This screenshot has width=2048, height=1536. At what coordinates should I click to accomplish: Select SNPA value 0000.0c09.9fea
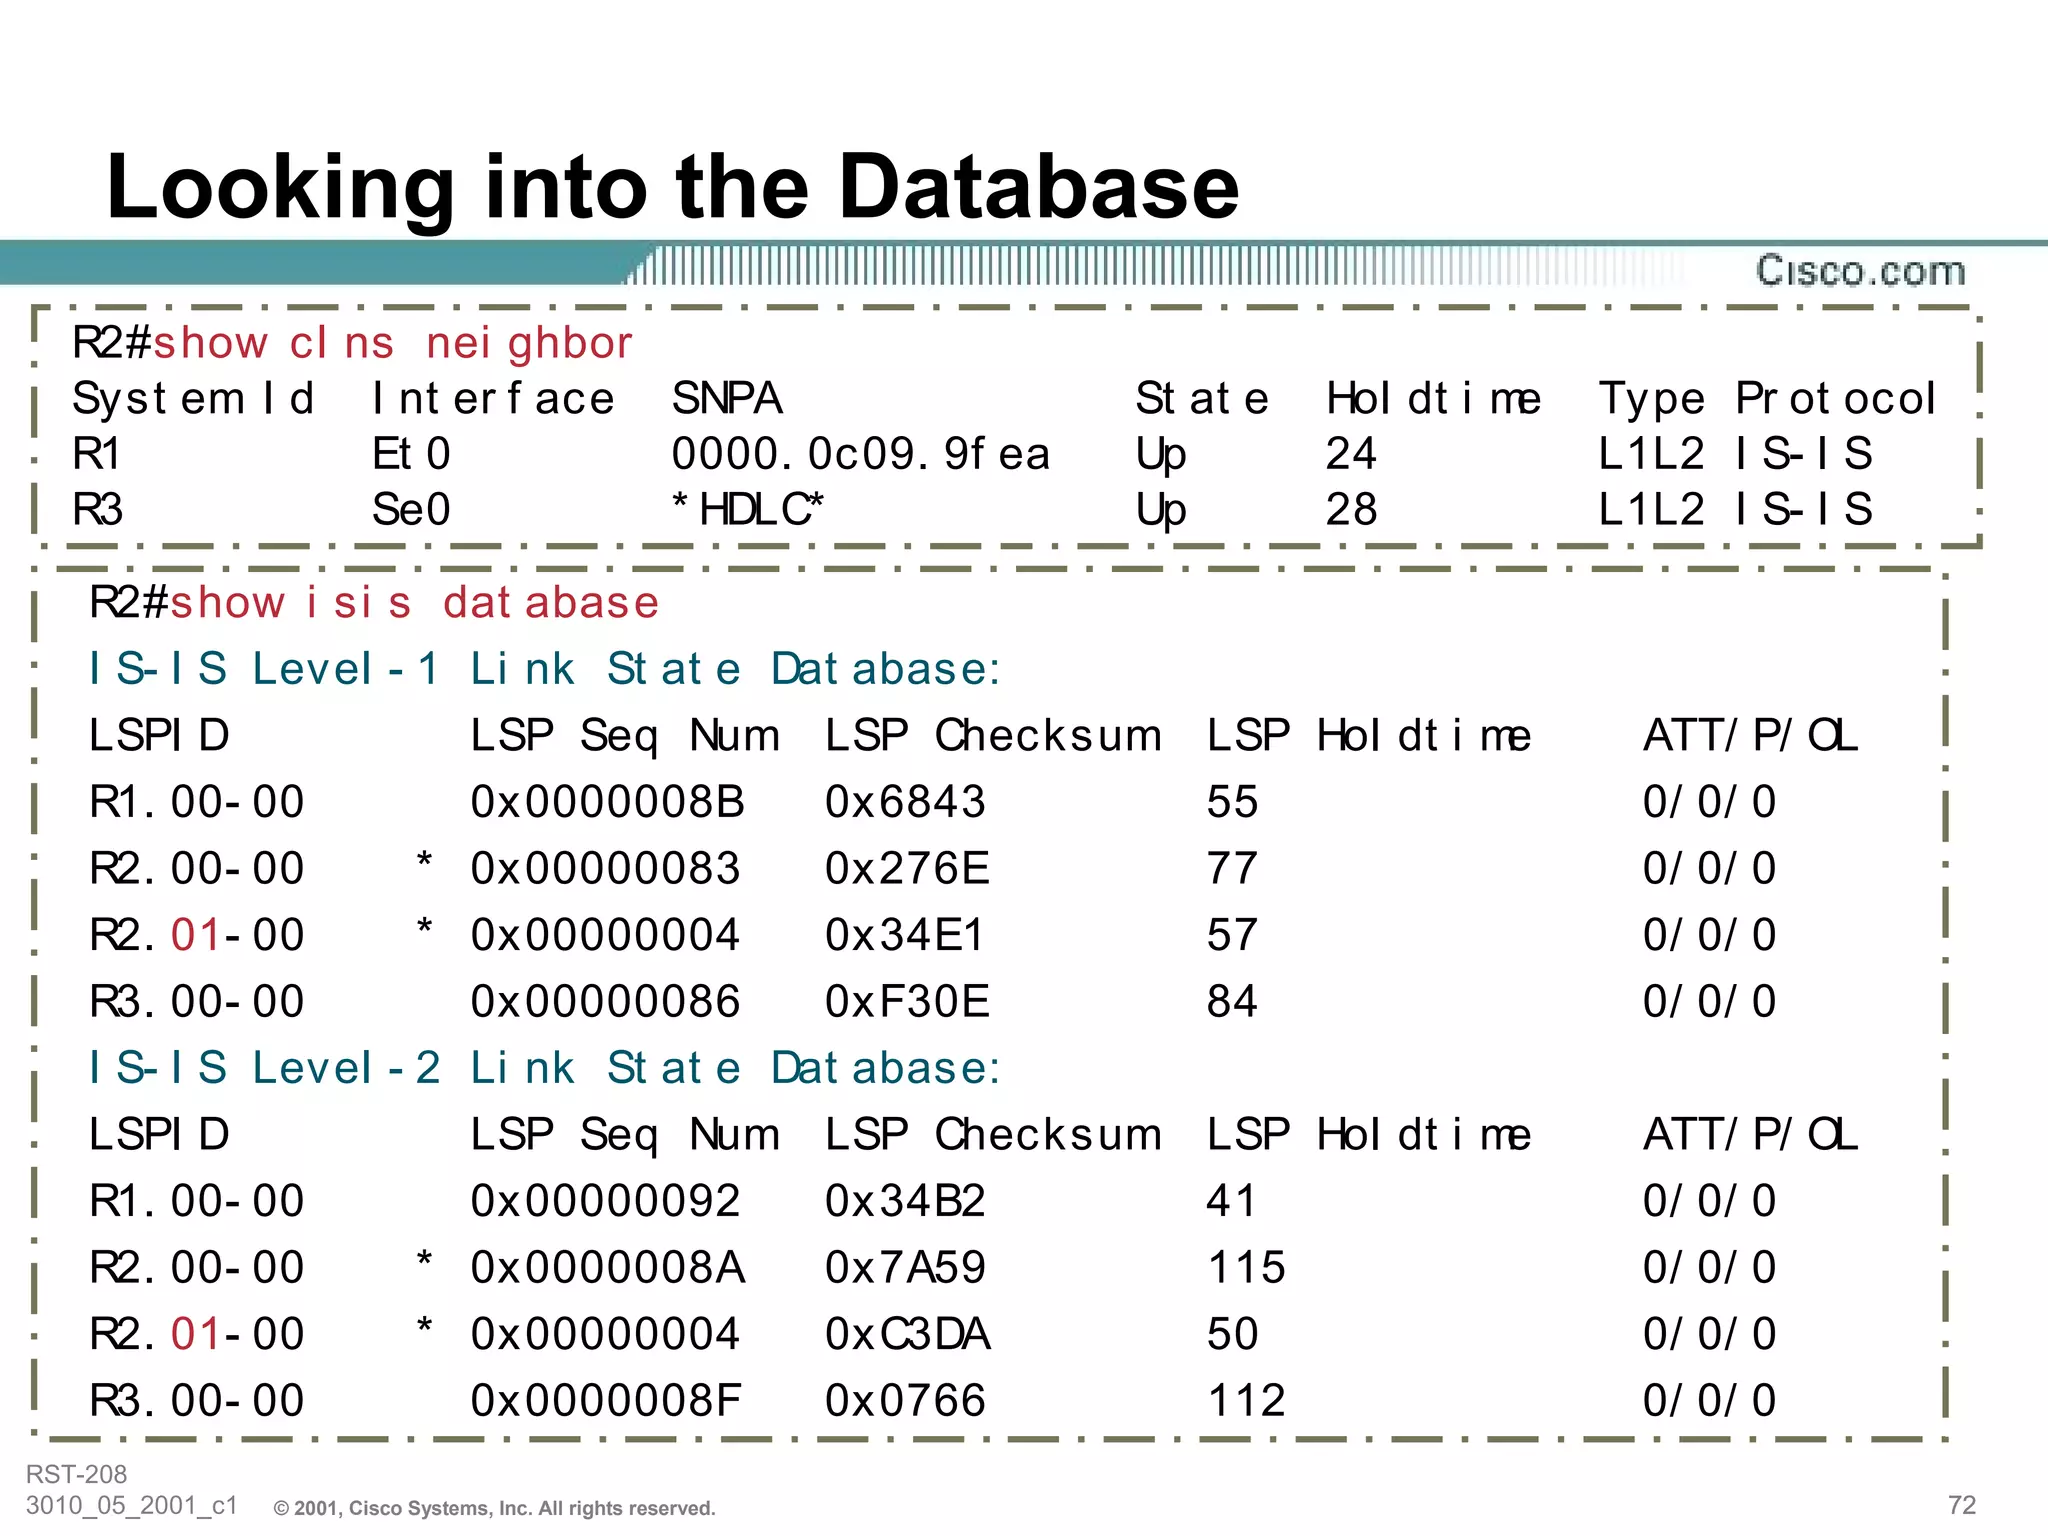pos(861,454)
